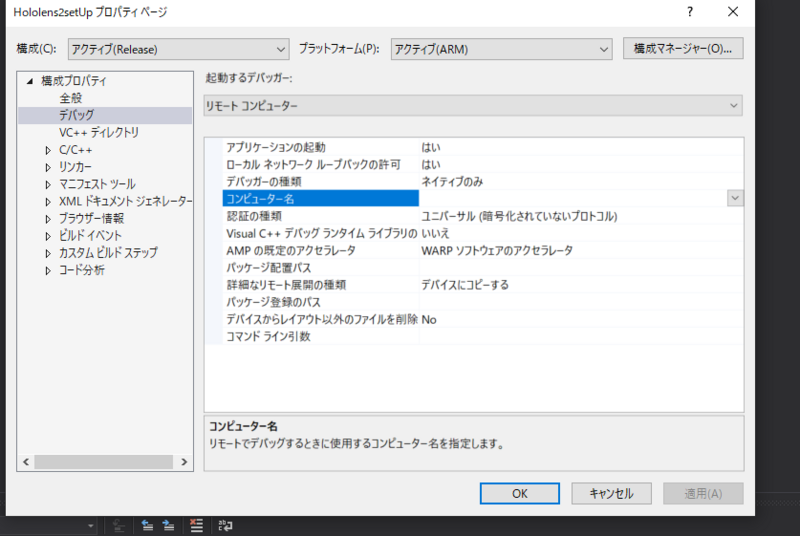Click ユニバーサル (暗号化されていないプロトコル) value
This screenshot has height=536, width=800.
point(519,216)
